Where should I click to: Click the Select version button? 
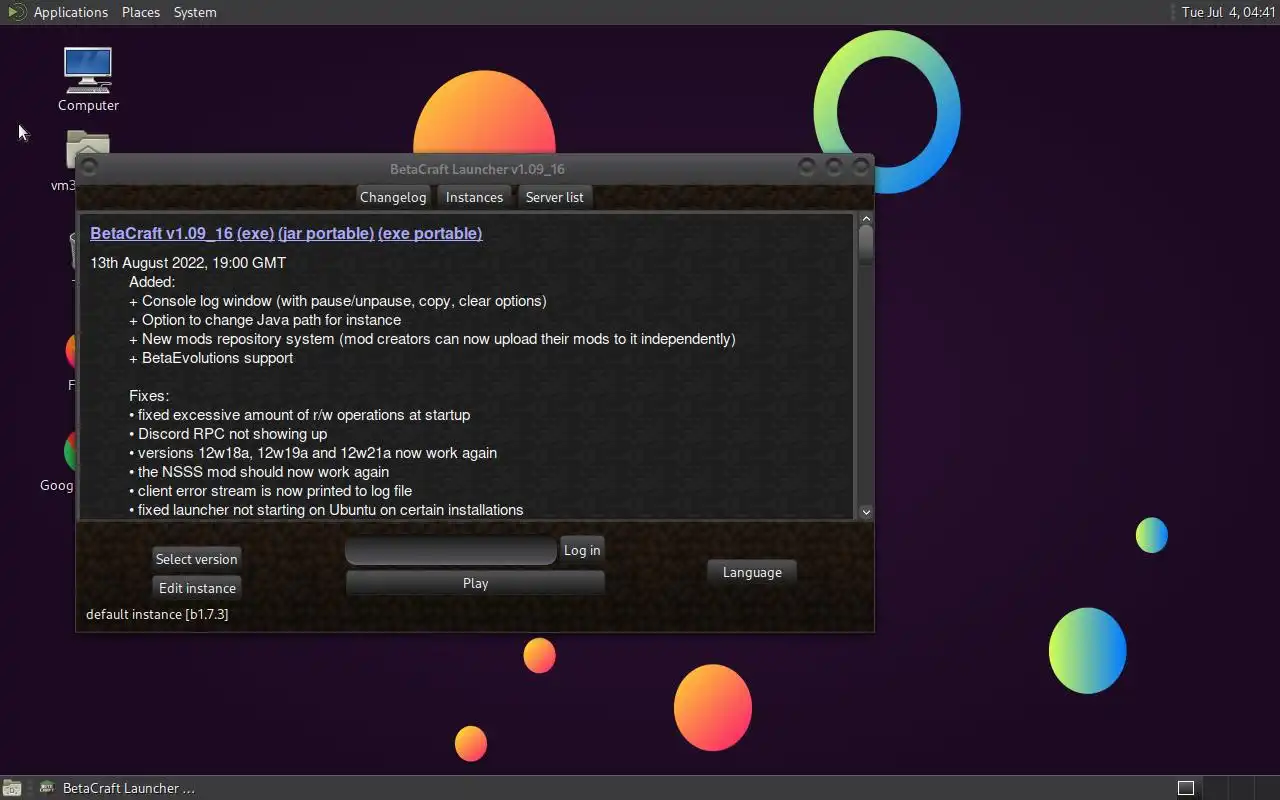(197, 559)
